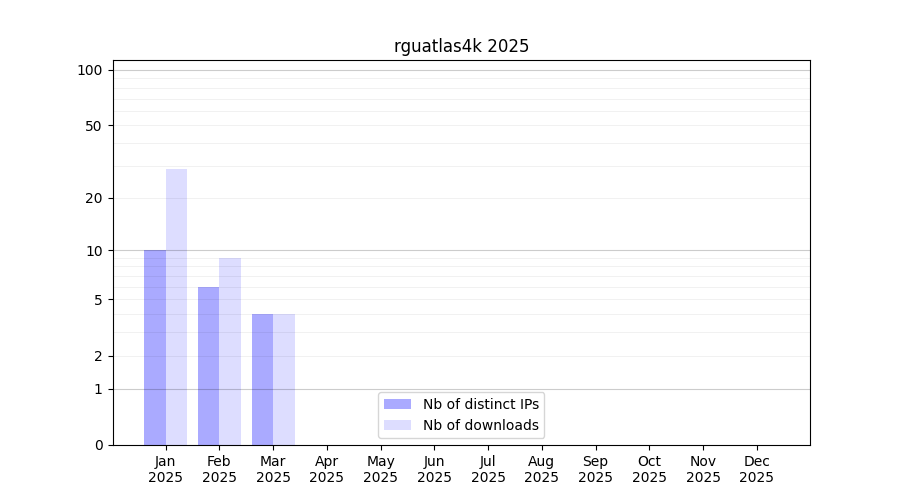Select the March downloads light bar

[x=284, y=379]
